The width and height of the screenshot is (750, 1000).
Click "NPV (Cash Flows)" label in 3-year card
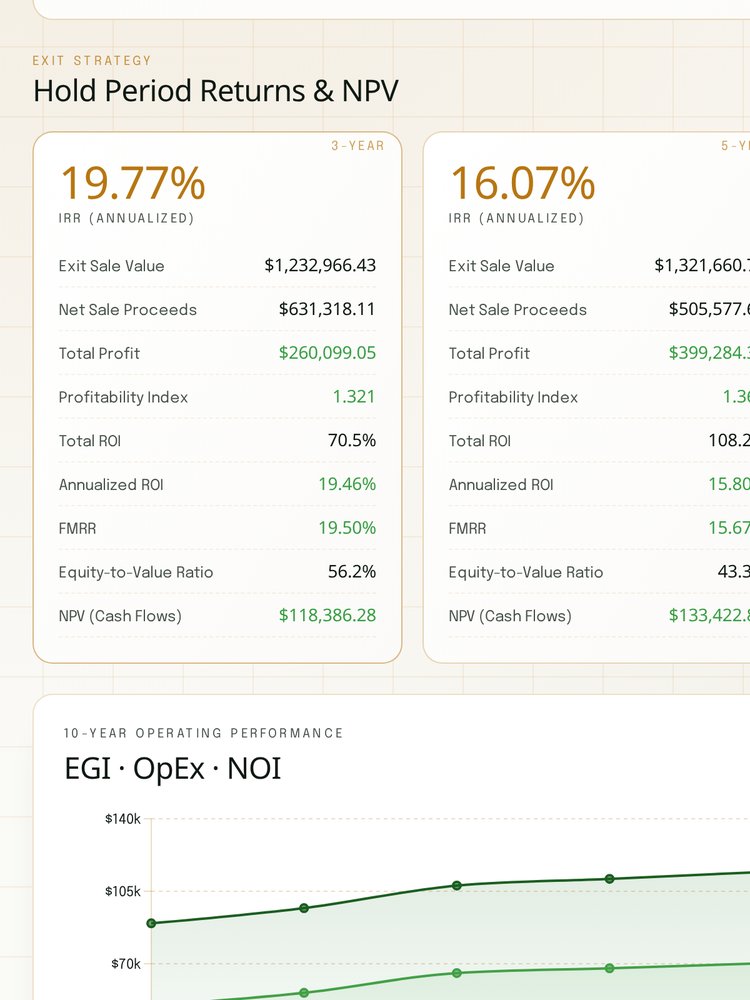(120, 616)
